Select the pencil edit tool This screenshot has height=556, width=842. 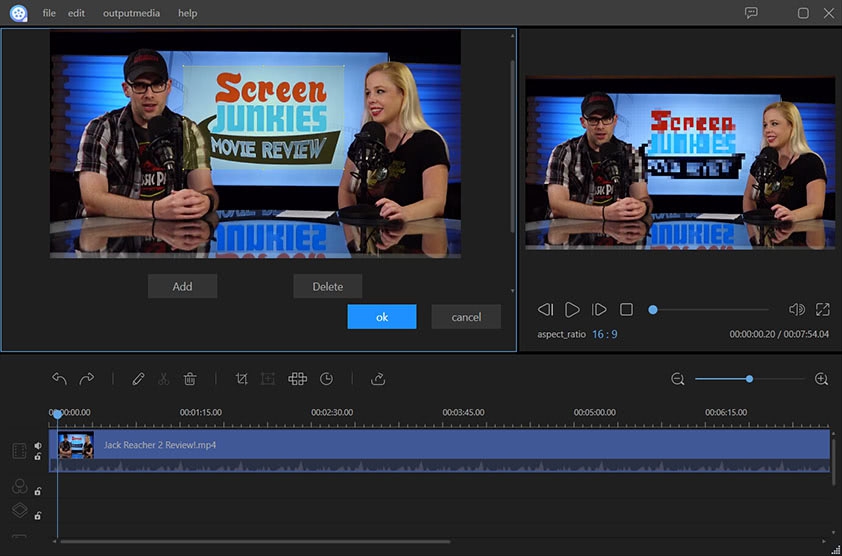pyautogui.click(x=138, y=379)
